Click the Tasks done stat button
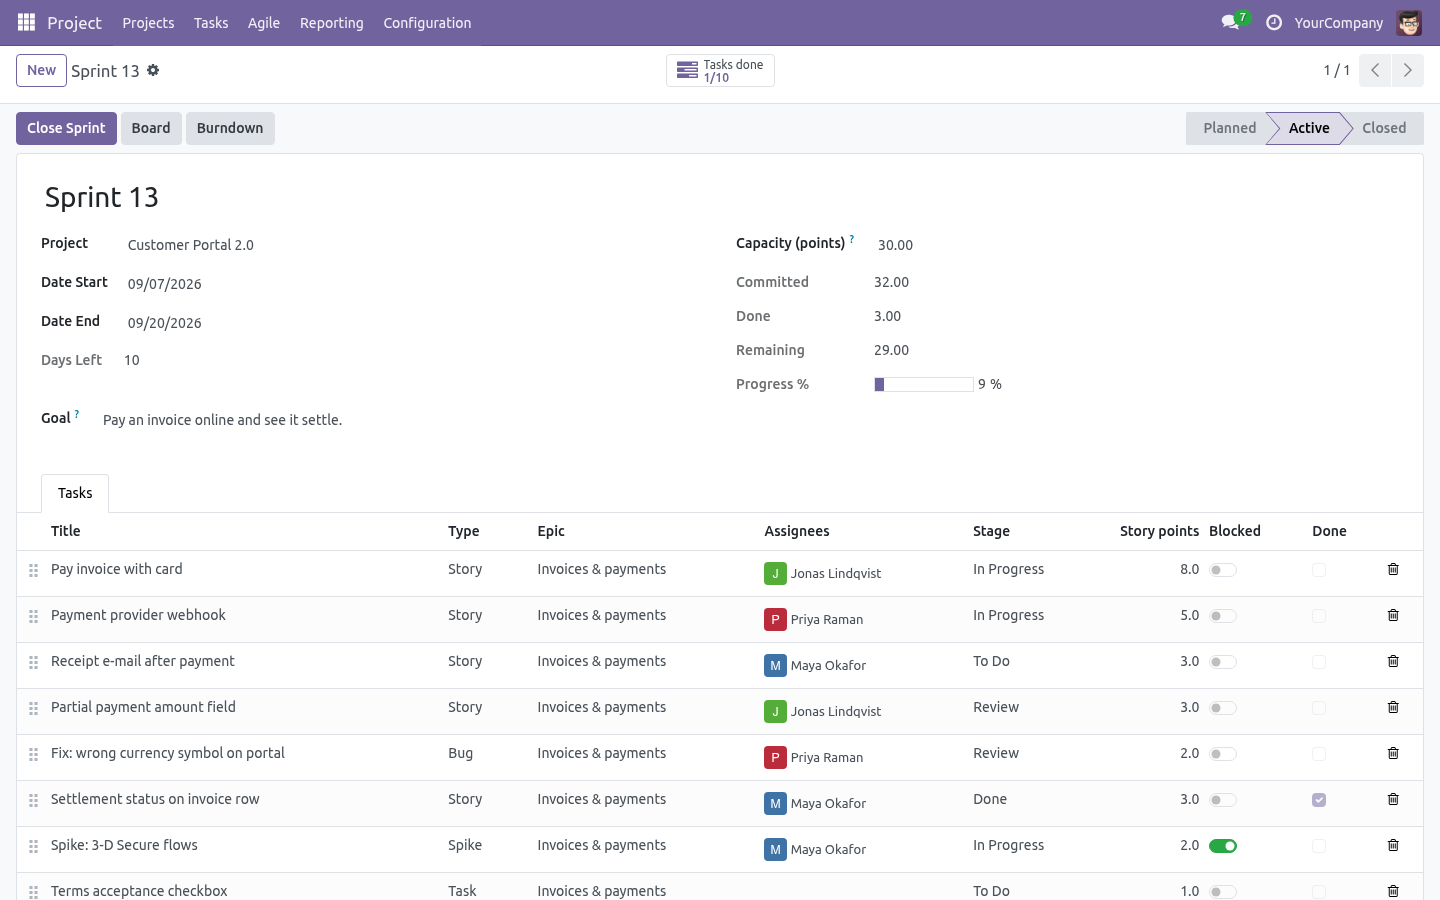Screen dimensions: 1440x900 (x=720, y=70)
